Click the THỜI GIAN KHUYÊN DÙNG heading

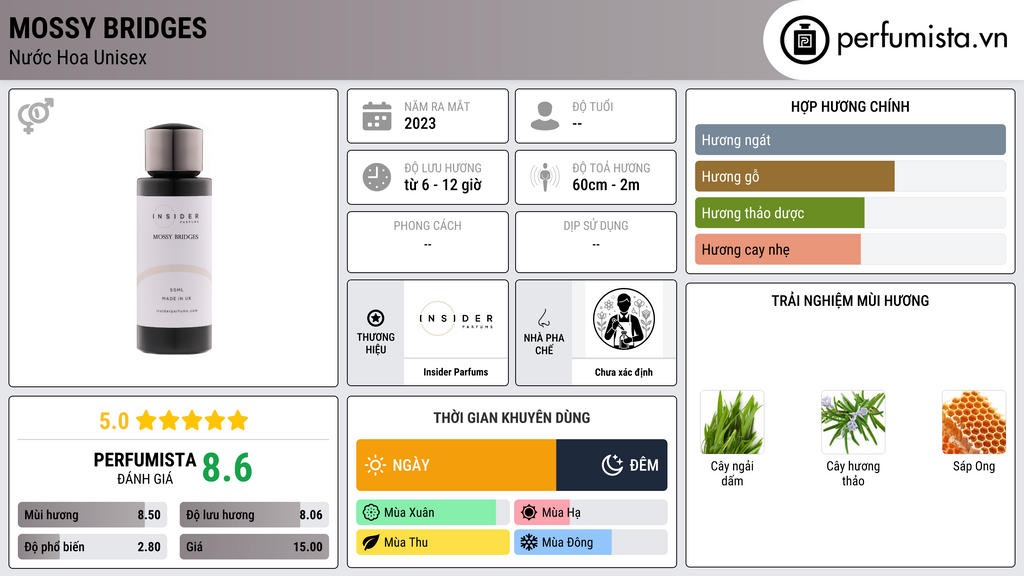point(512,418)
